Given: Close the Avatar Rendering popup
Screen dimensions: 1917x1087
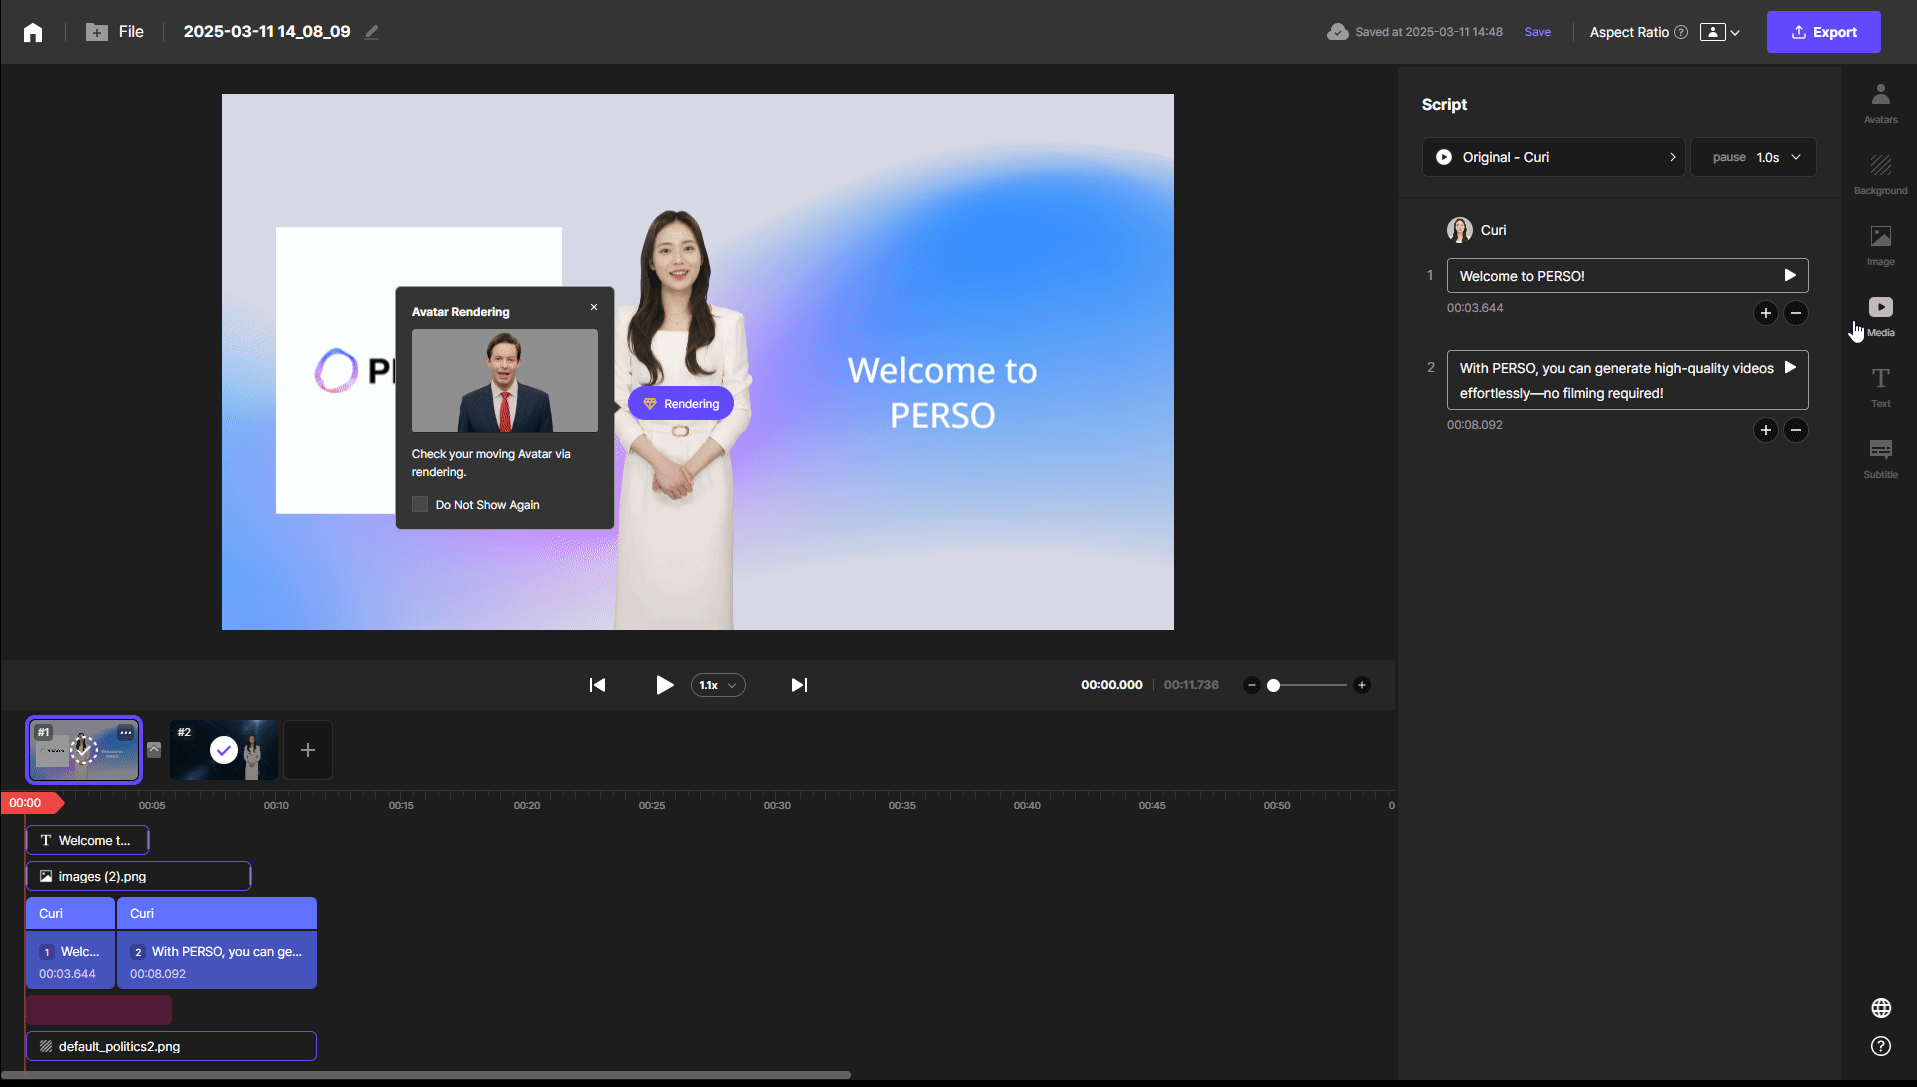Looking at the screenshot, I should point(594,307).
